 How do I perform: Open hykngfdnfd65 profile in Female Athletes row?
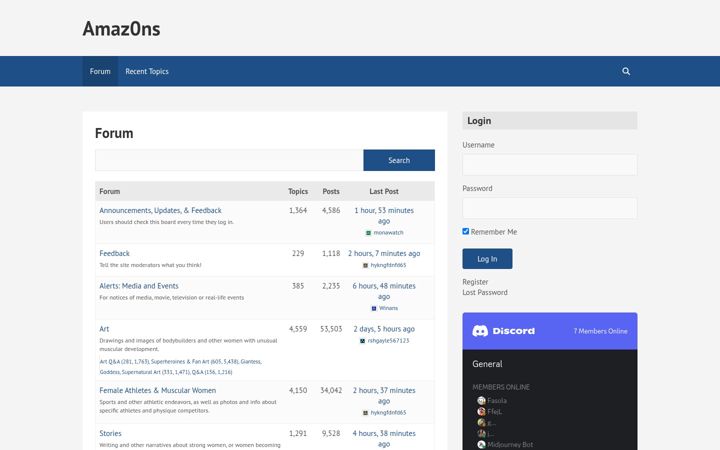pos(388,413)
